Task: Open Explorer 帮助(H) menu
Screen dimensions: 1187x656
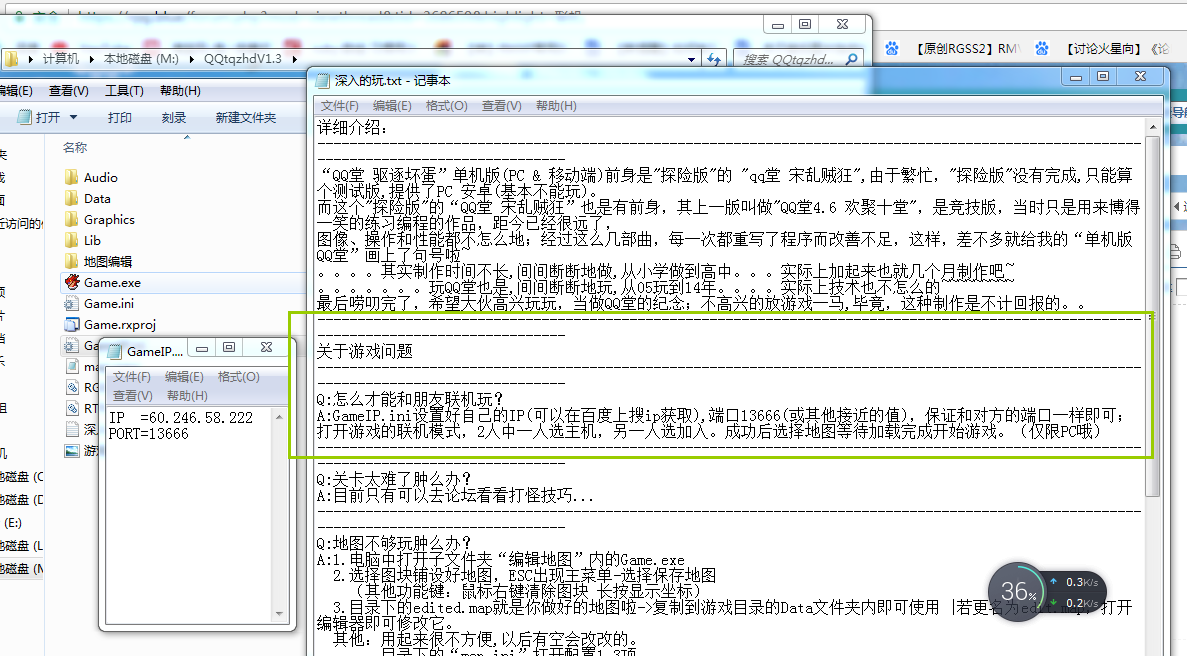Action: (180, 91)
